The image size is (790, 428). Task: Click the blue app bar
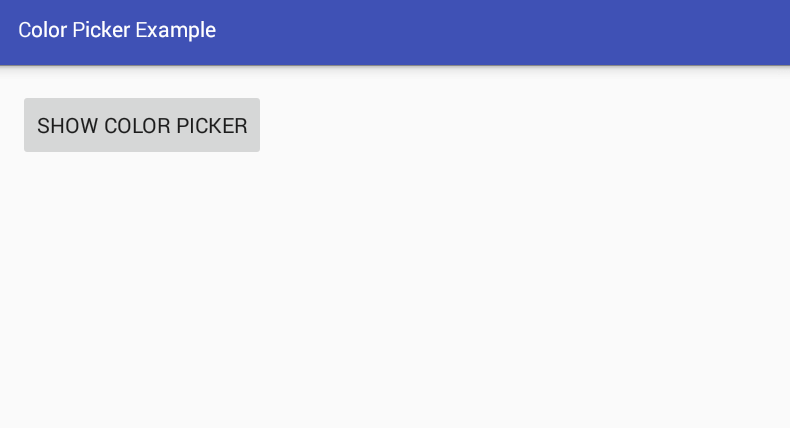(x=395, y=32)
